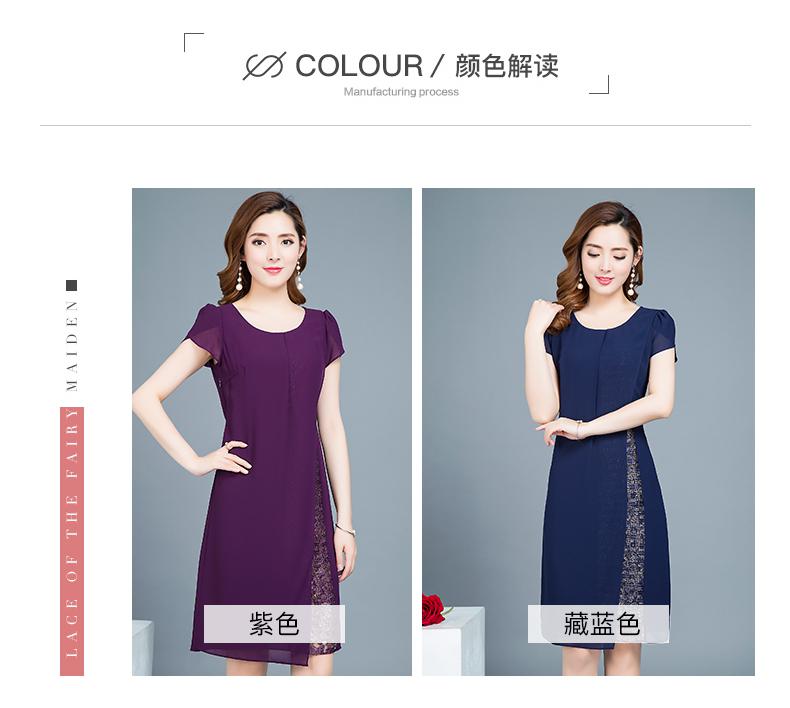Click the red rose in the navy photo

[x=432, y=610]
